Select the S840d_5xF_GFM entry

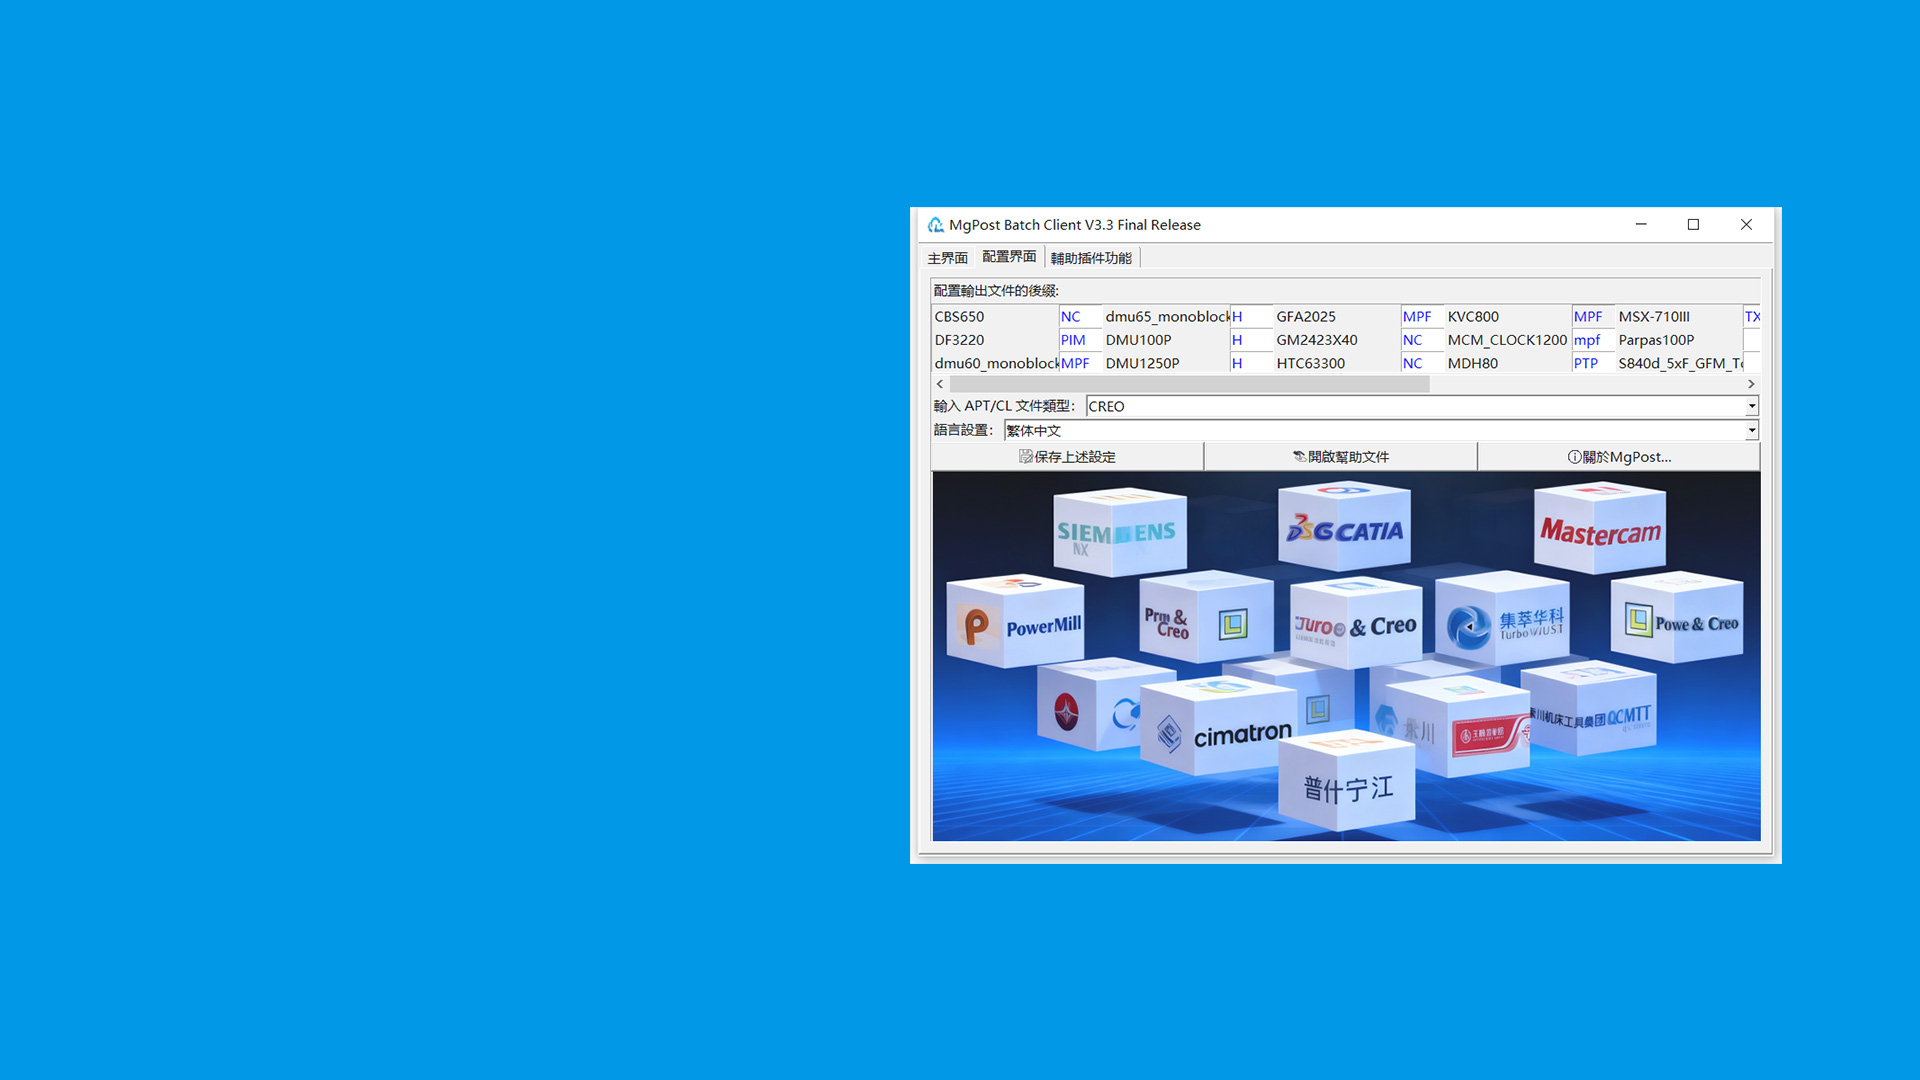click(1679, 363)
